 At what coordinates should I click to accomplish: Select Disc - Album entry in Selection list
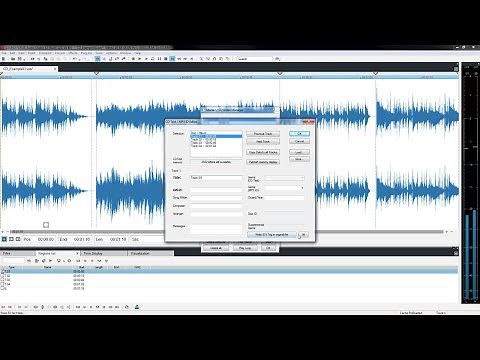coord(199,133)
